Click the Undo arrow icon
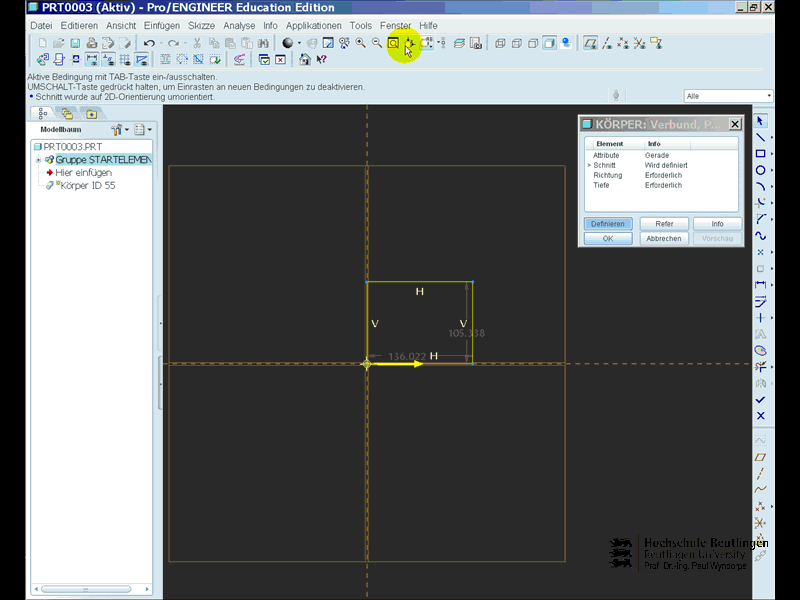The height and width of the screenshot is (600, 800). [149, 43]
